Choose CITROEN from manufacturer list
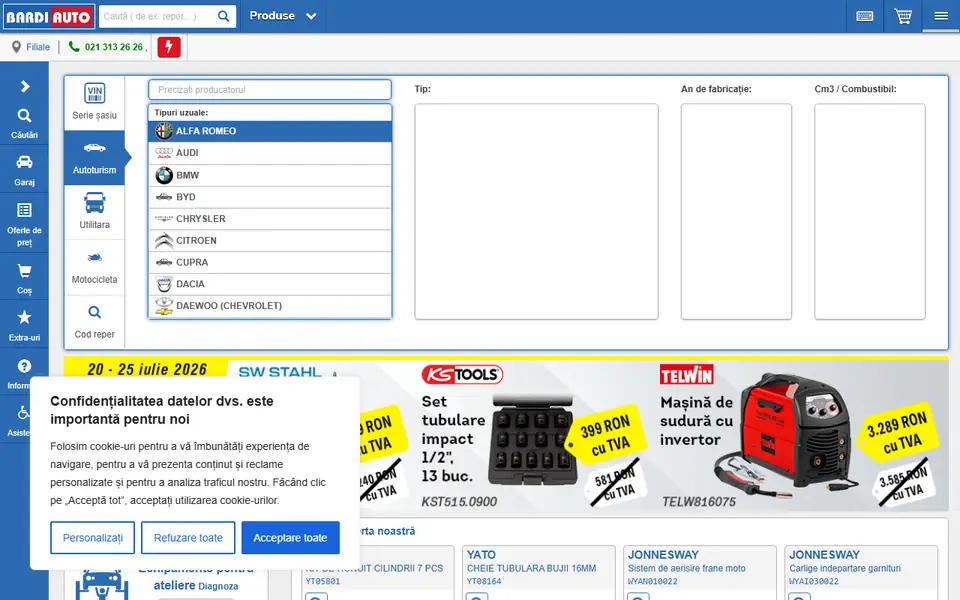Screen dimensions: 960x600 (270, 241)
